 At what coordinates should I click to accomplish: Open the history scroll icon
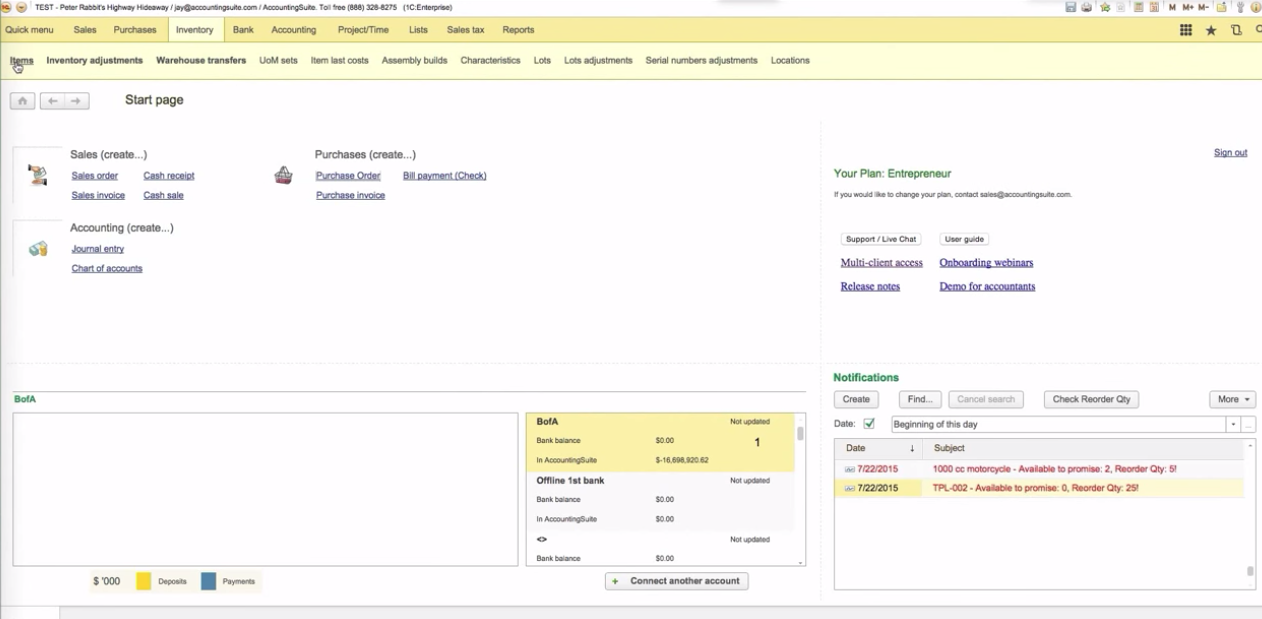(1236, 30)
